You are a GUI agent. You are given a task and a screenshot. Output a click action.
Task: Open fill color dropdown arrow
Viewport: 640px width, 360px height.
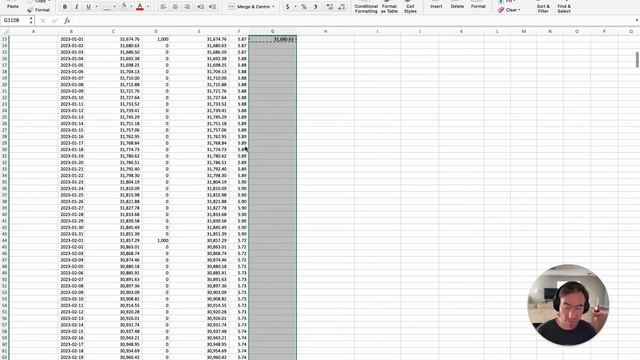[131, 7]
